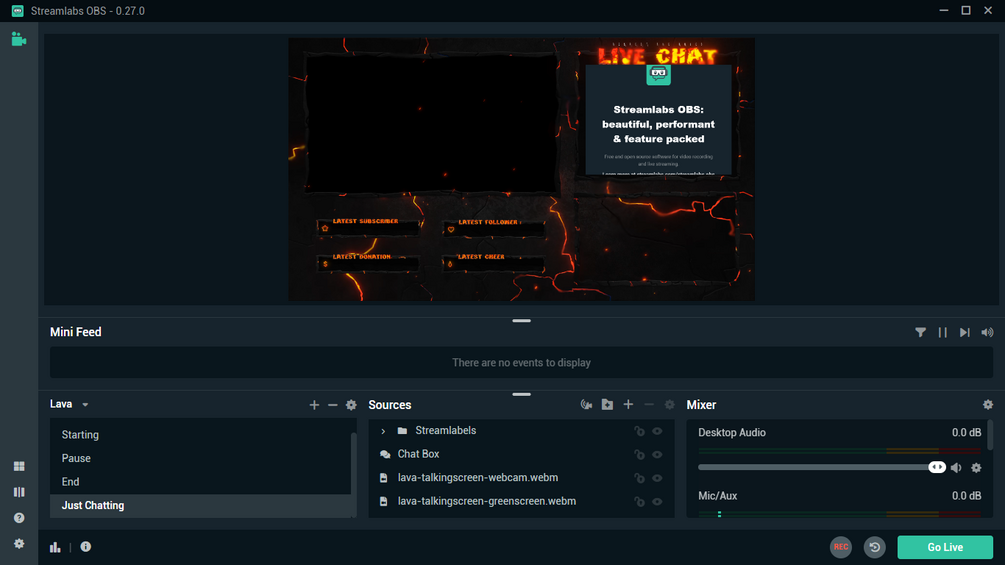Click the Desktop Audio level meter
Screen dimensions: 1005x565
click(840, 451)
